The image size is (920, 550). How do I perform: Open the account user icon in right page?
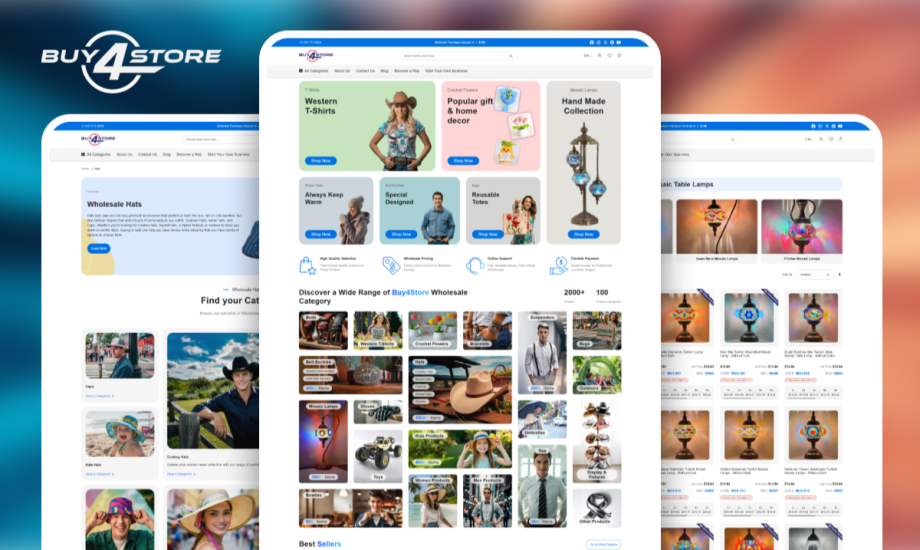821,139
